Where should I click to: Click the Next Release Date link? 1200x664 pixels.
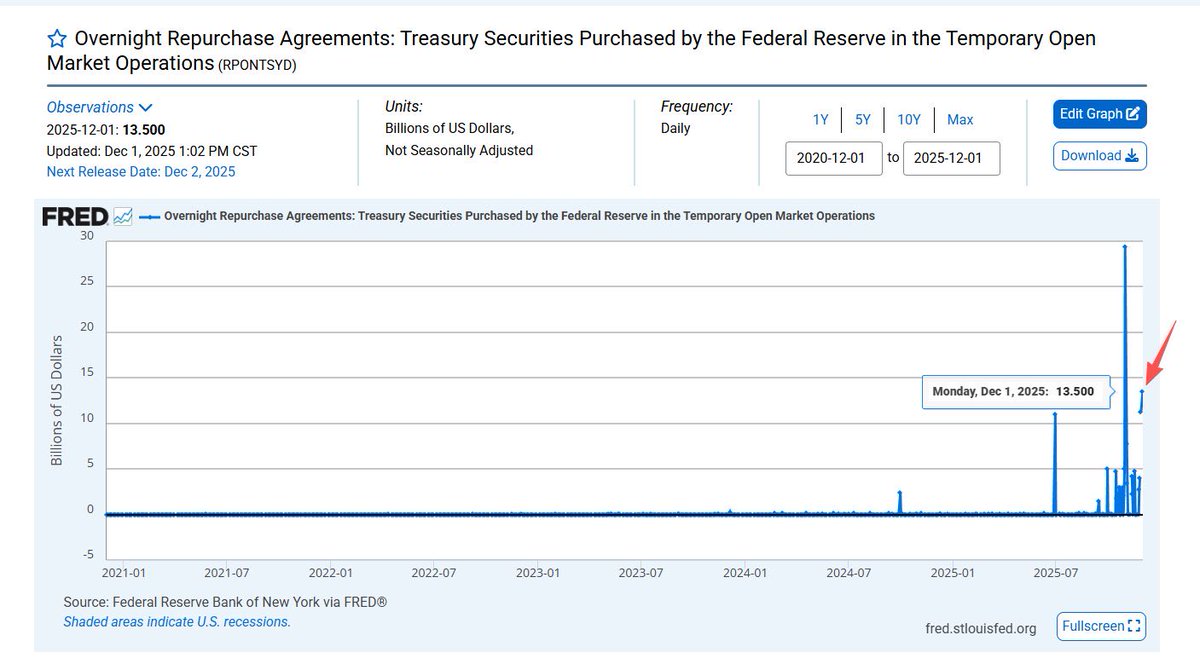pyautogui.click(x=141, y=171)
